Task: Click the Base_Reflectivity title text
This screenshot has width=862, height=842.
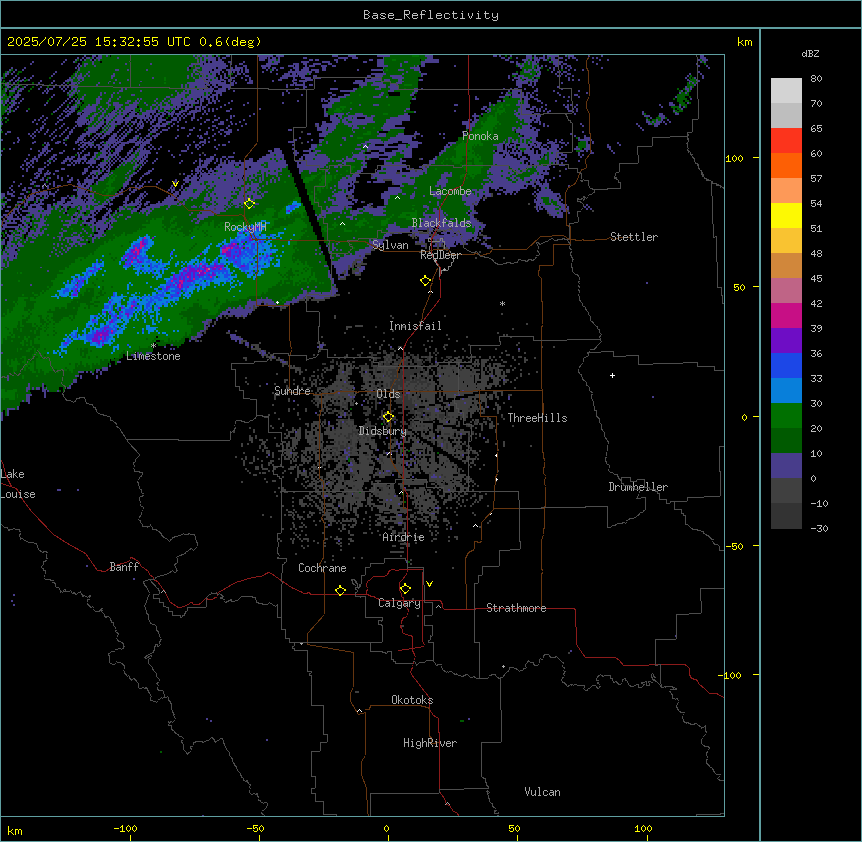Action: point(431,15)
